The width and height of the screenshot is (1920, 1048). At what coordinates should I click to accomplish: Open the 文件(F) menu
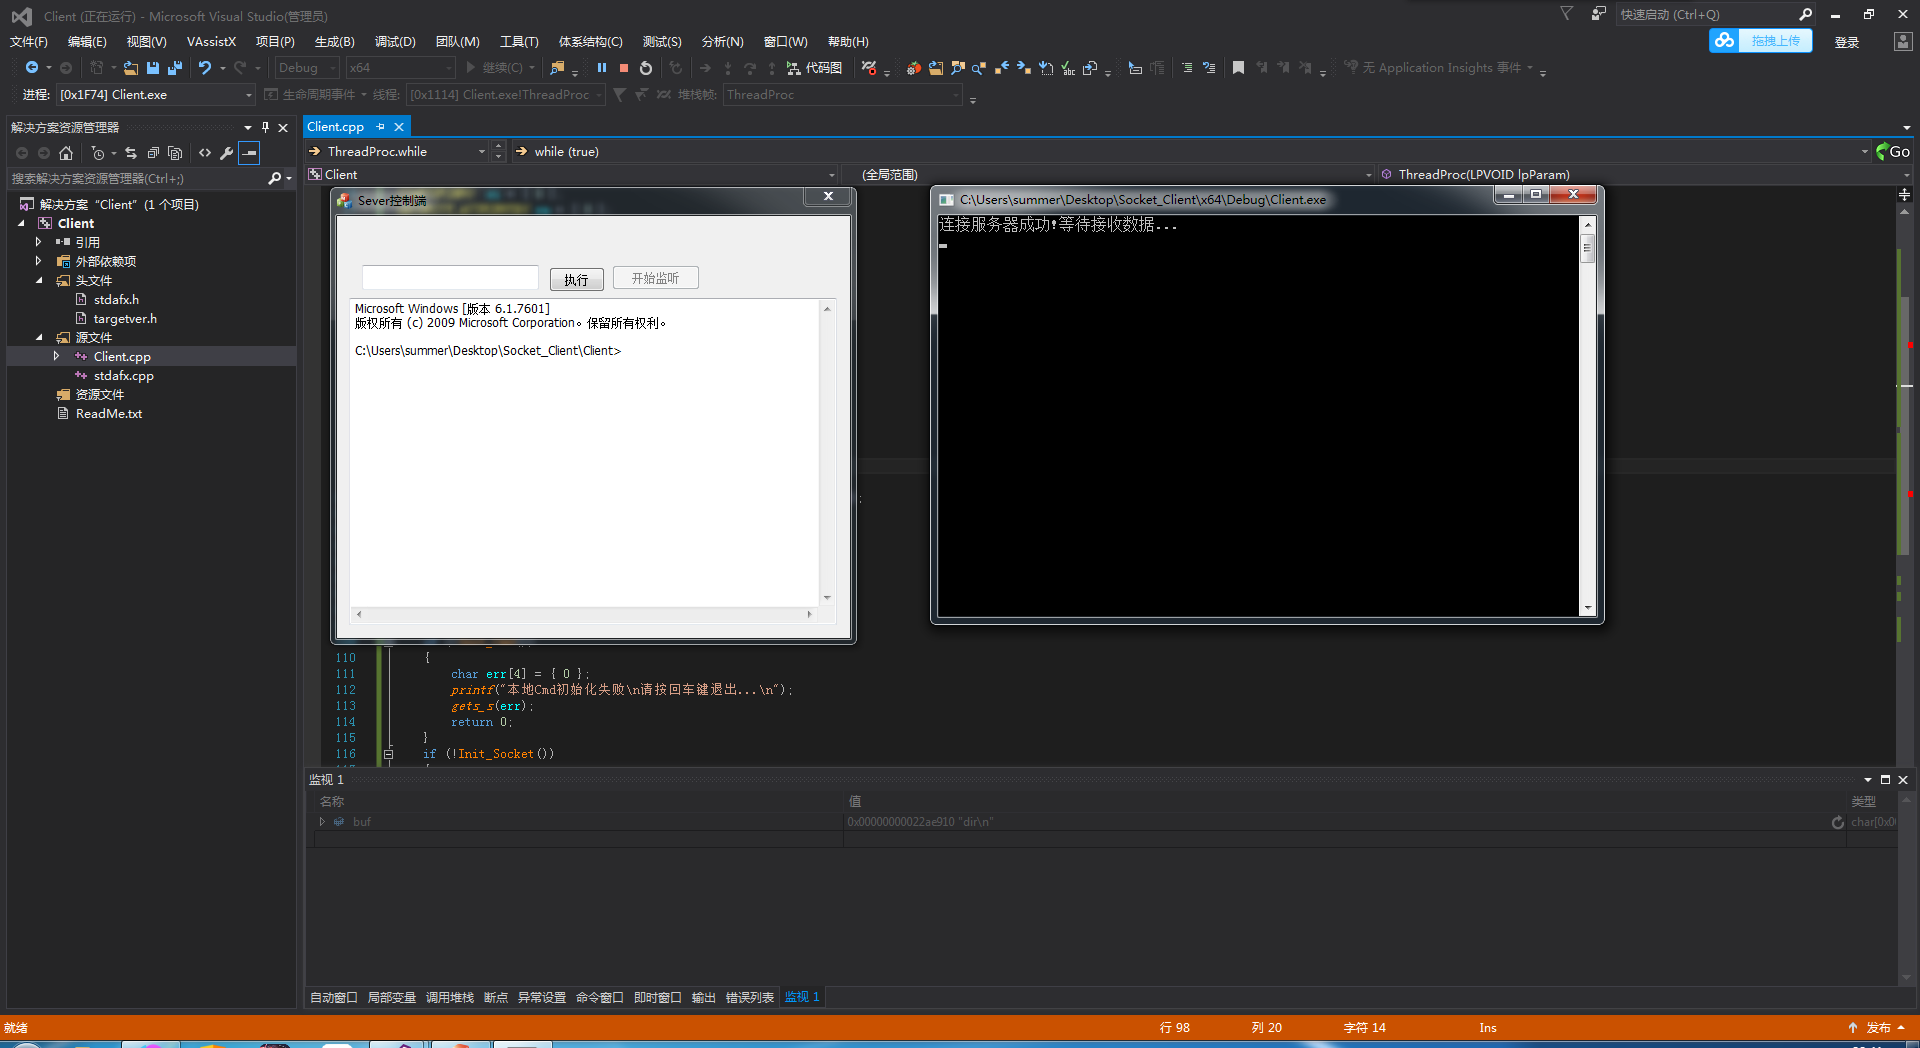point(29,42)
